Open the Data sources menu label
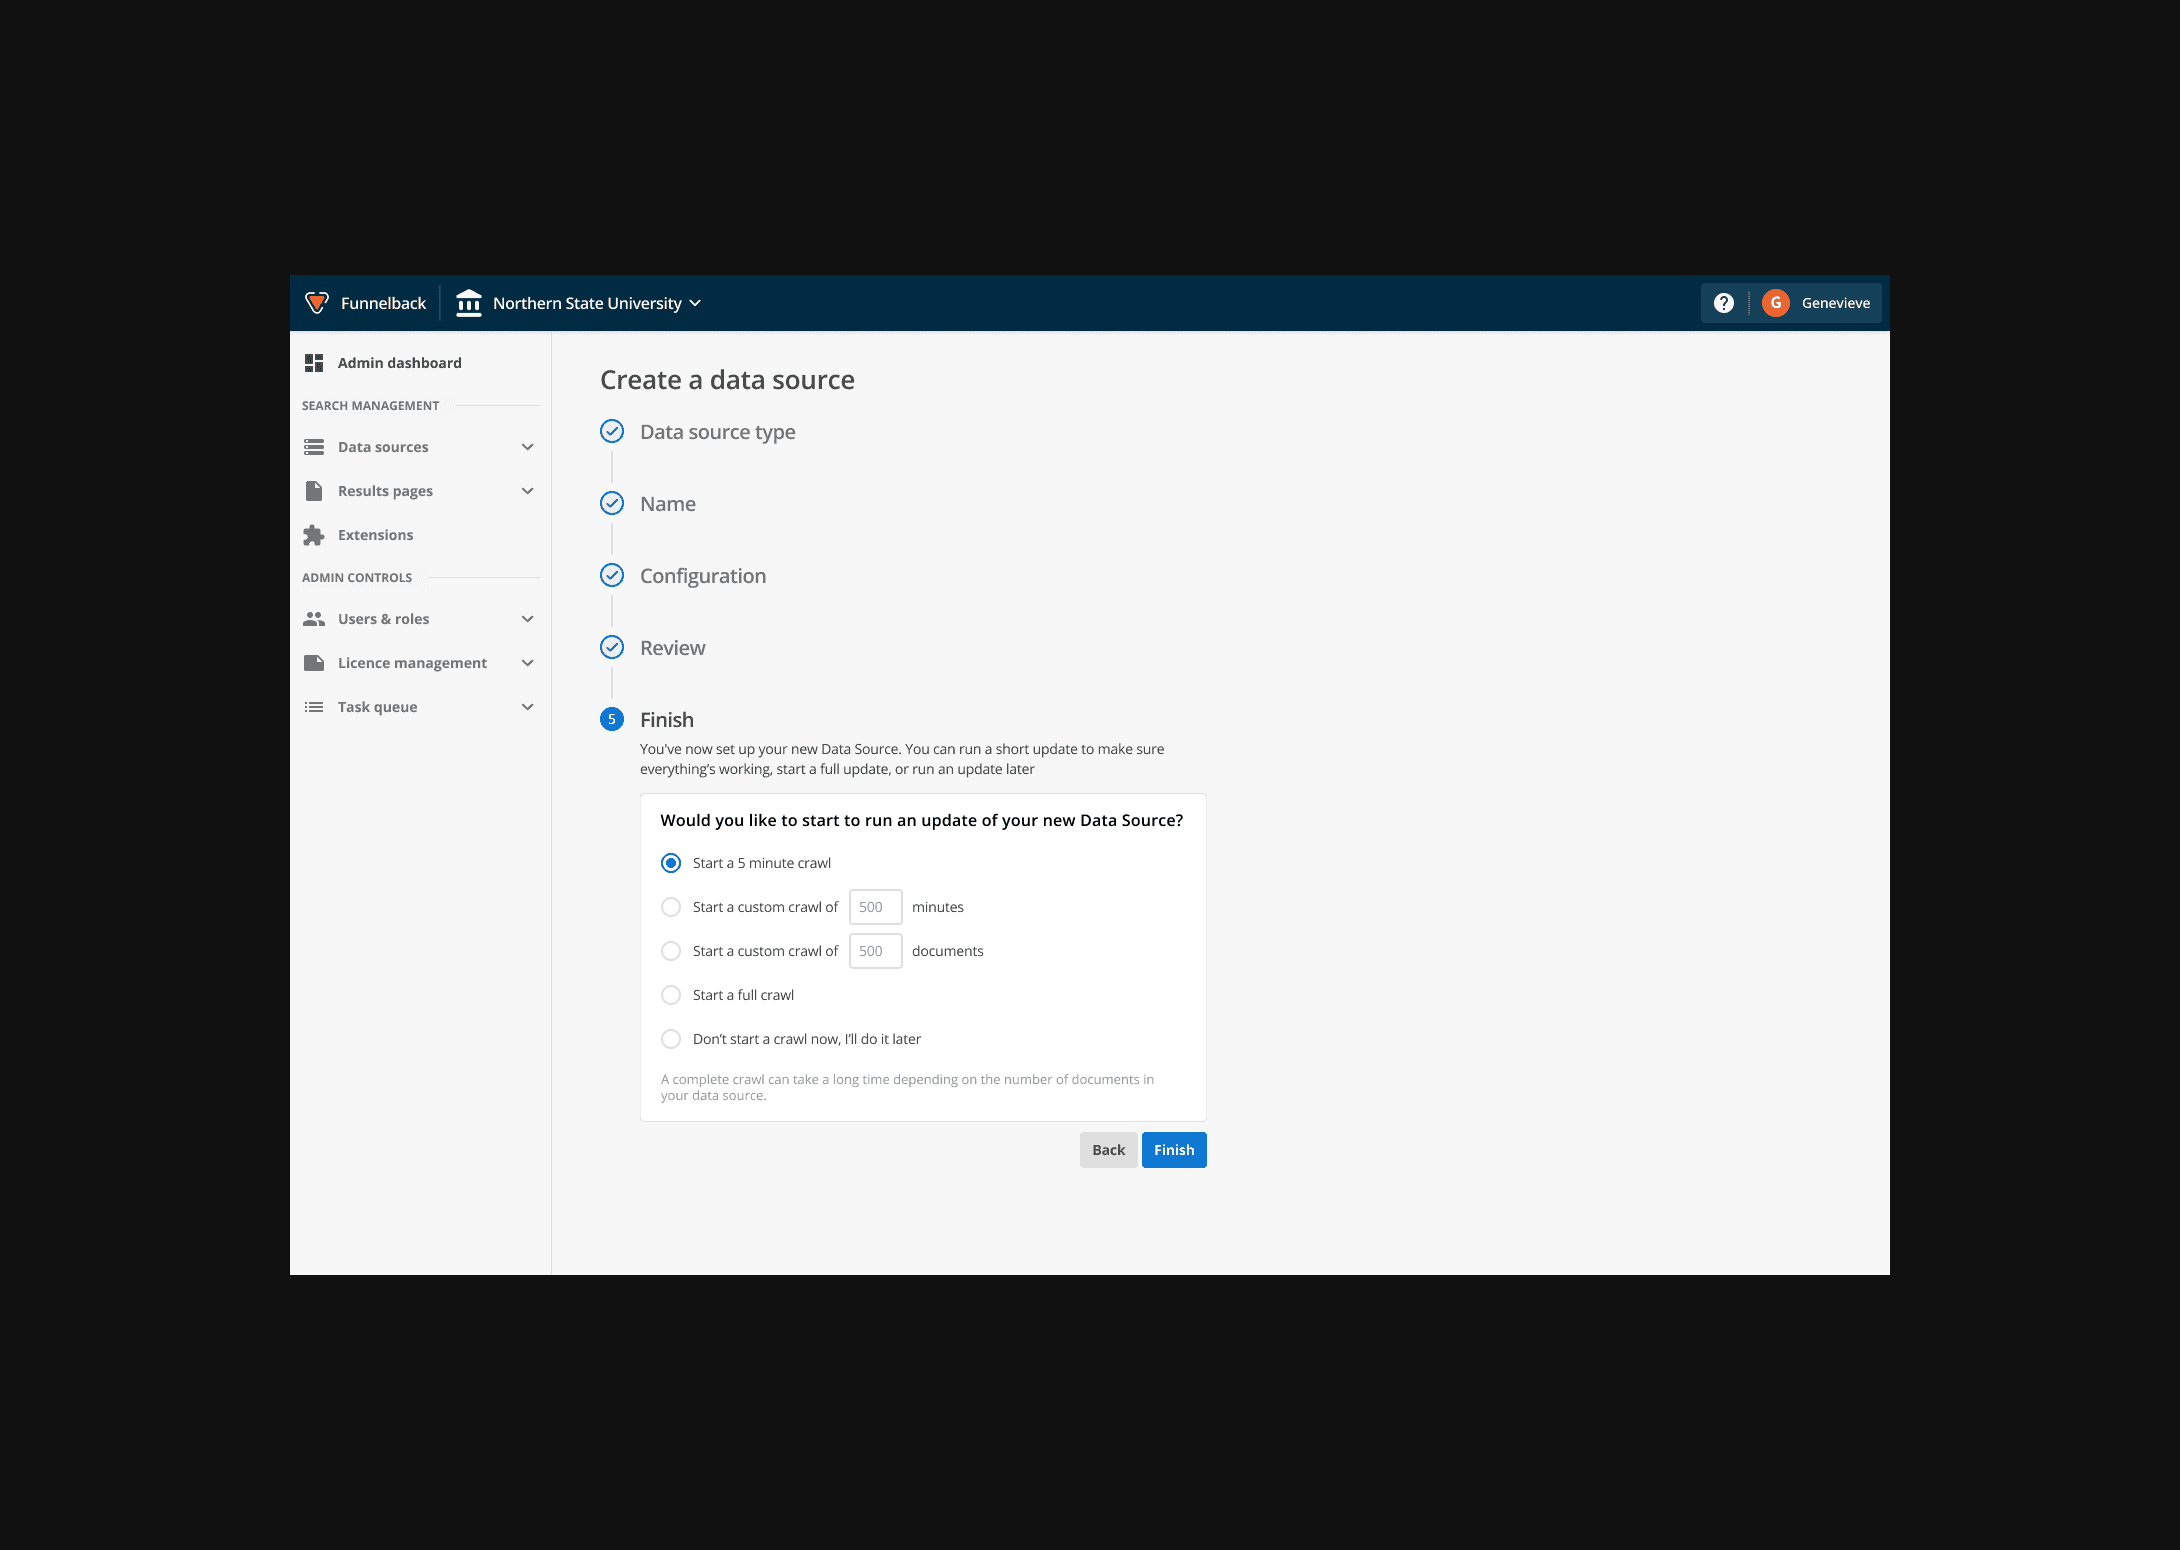This screenshot has height=1550, width=2180. tap(383, 447)
